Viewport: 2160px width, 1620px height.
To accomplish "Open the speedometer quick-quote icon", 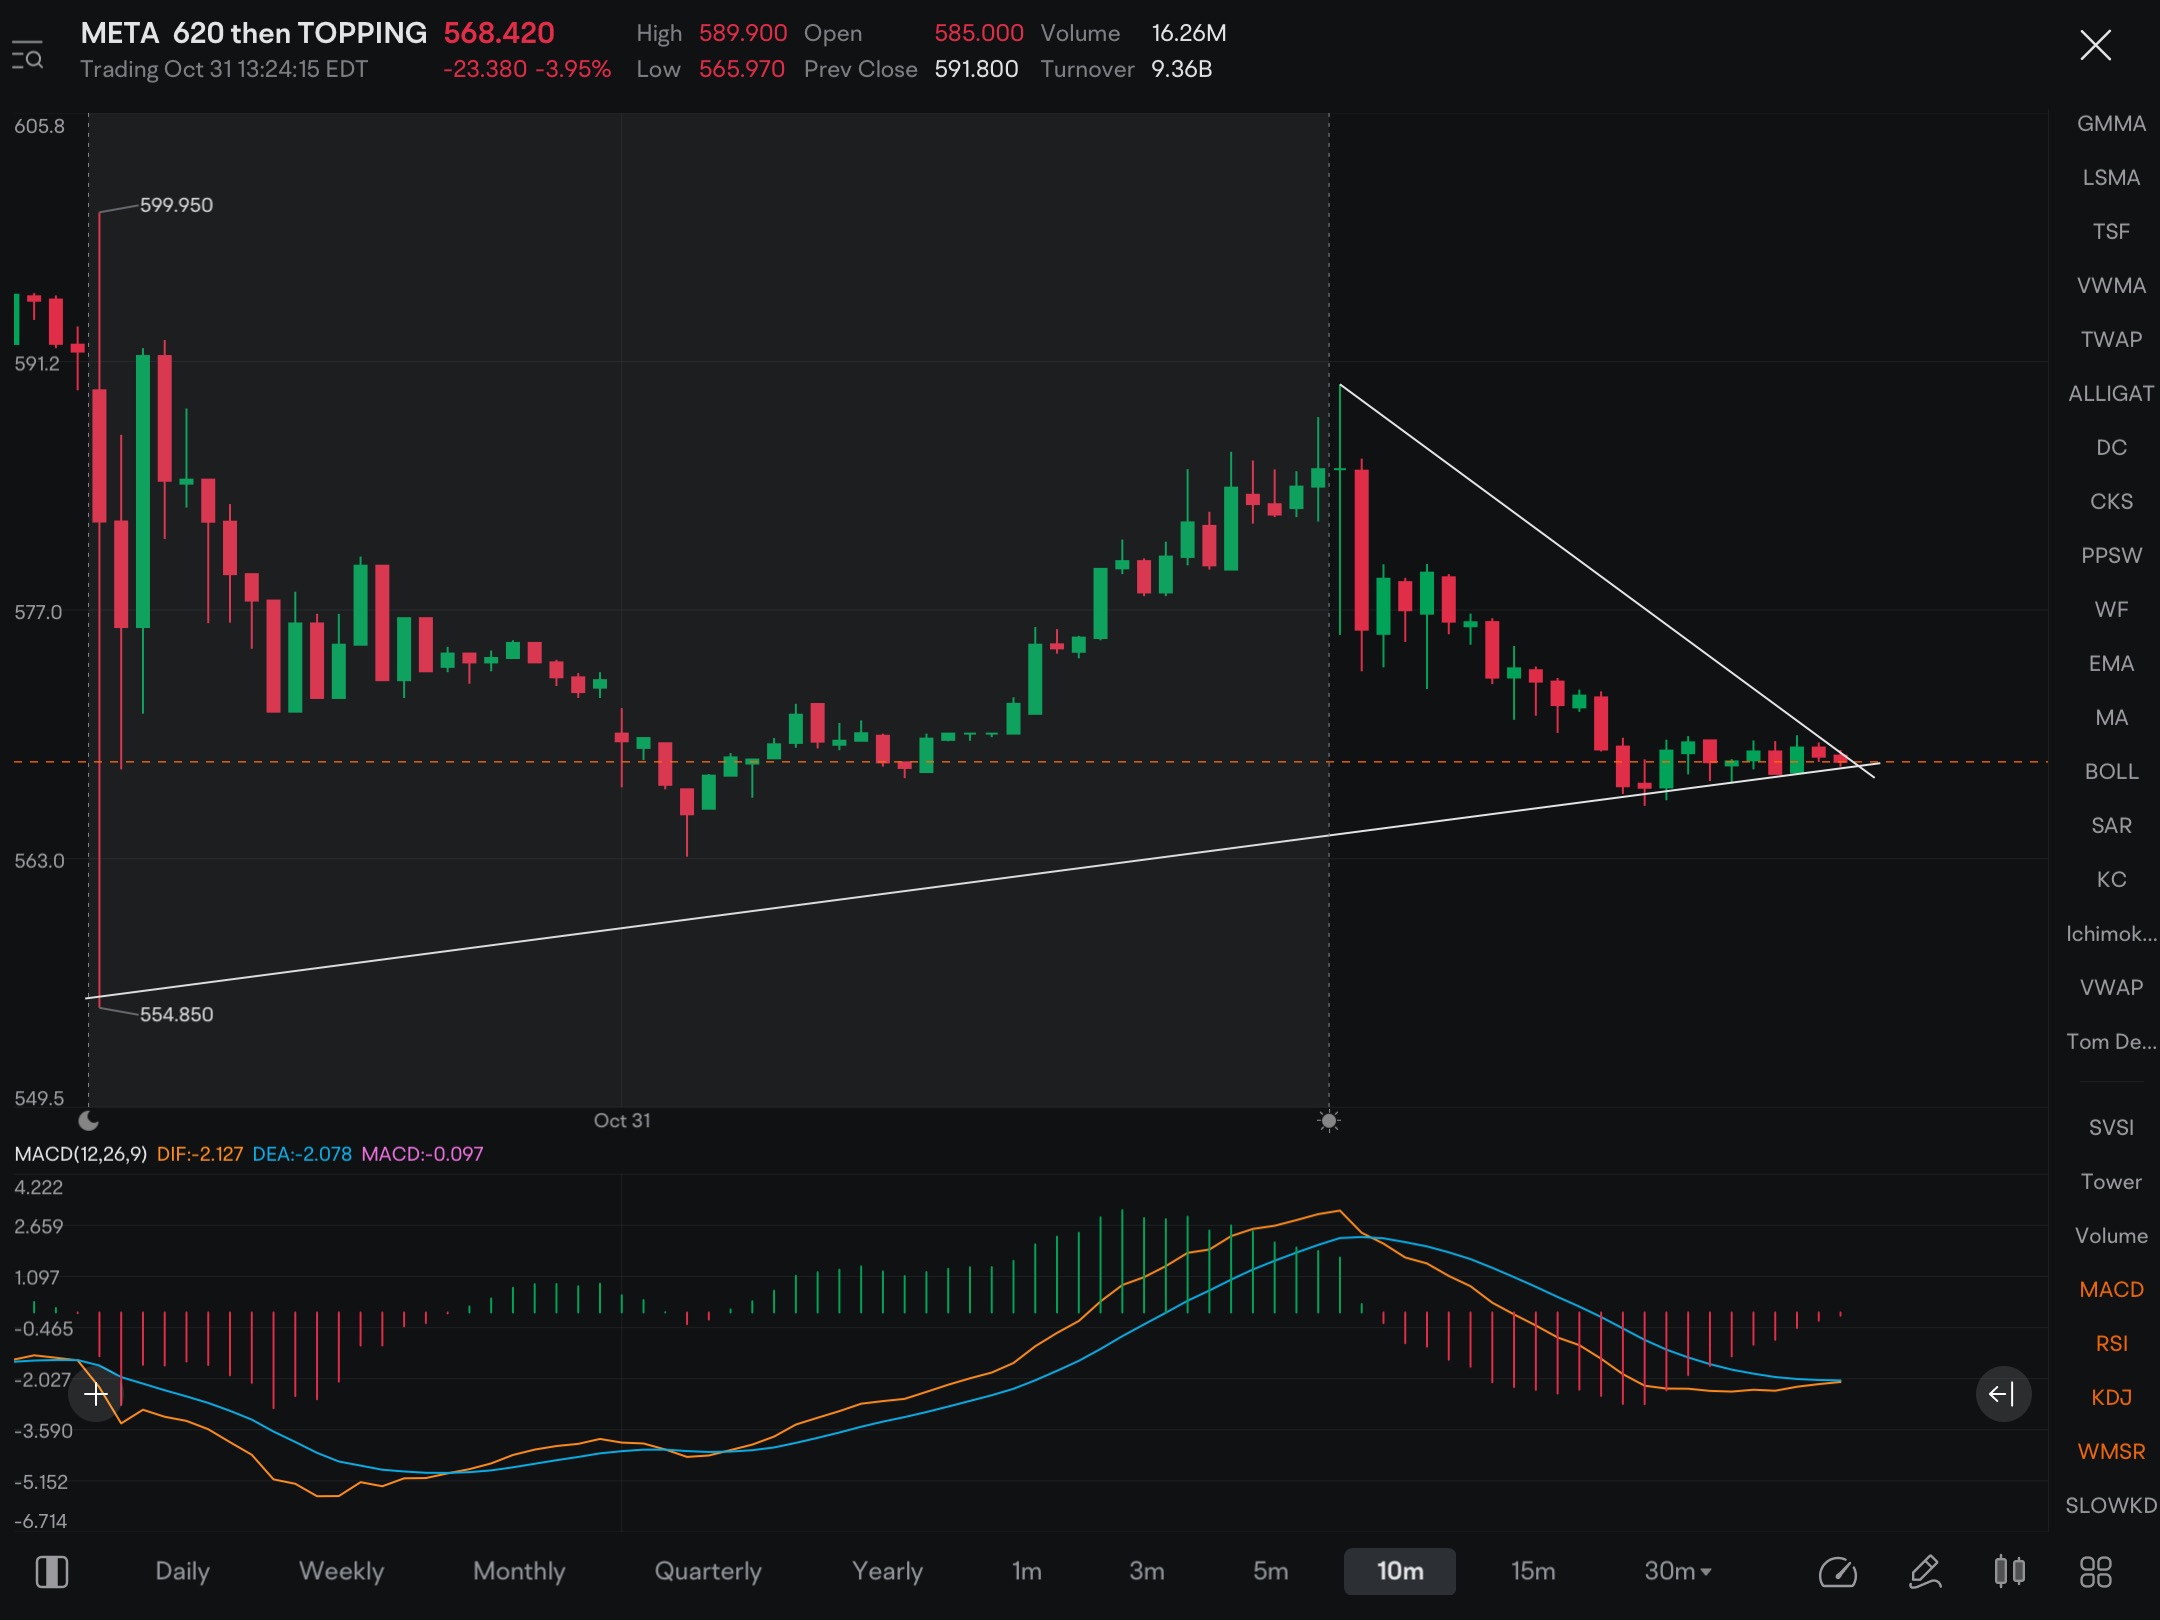I will (1837, 1572).
